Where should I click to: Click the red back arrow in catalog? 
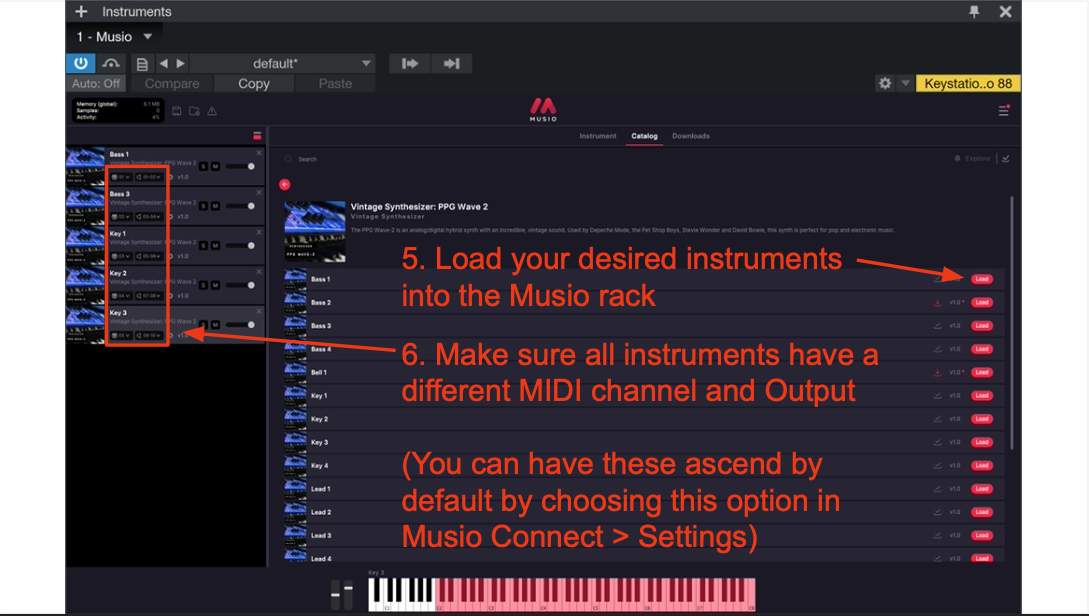coord(284,185)
